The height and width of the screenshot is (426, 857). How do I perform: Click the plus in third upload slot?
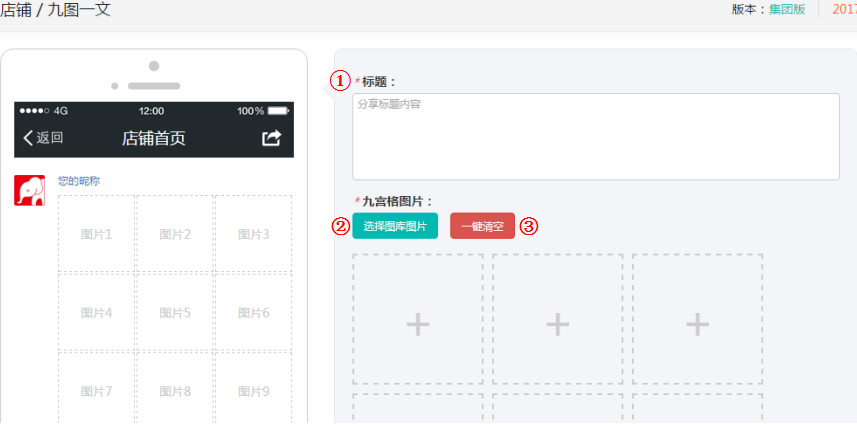(697, 323)
